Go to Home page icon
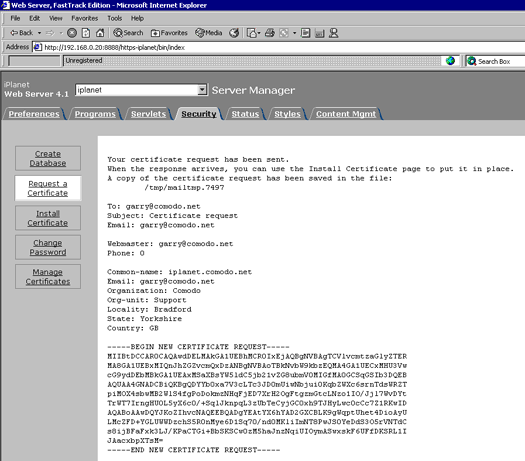Viewport: 525px width, 461px height. pos(100,33)
